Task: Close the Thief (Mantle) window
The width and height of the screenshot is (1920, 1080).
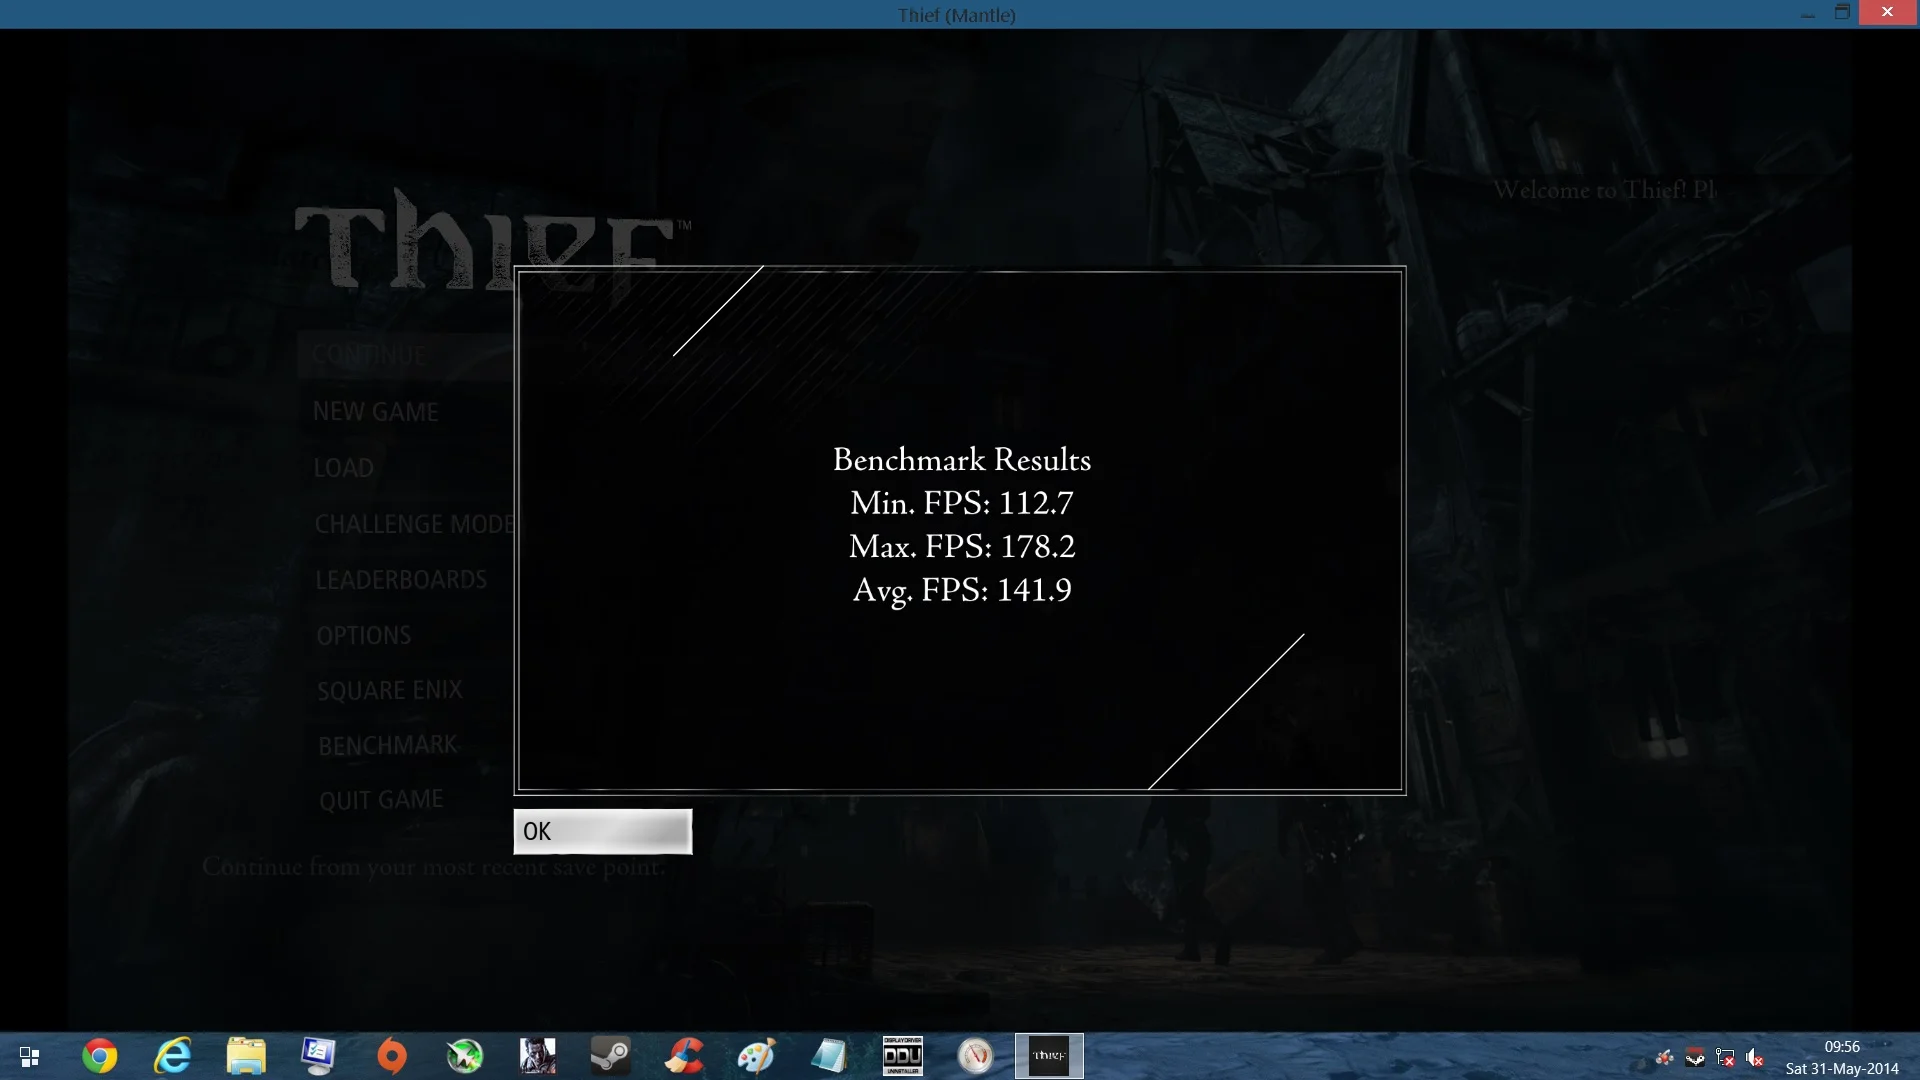Action: (x=1888, y=12)
